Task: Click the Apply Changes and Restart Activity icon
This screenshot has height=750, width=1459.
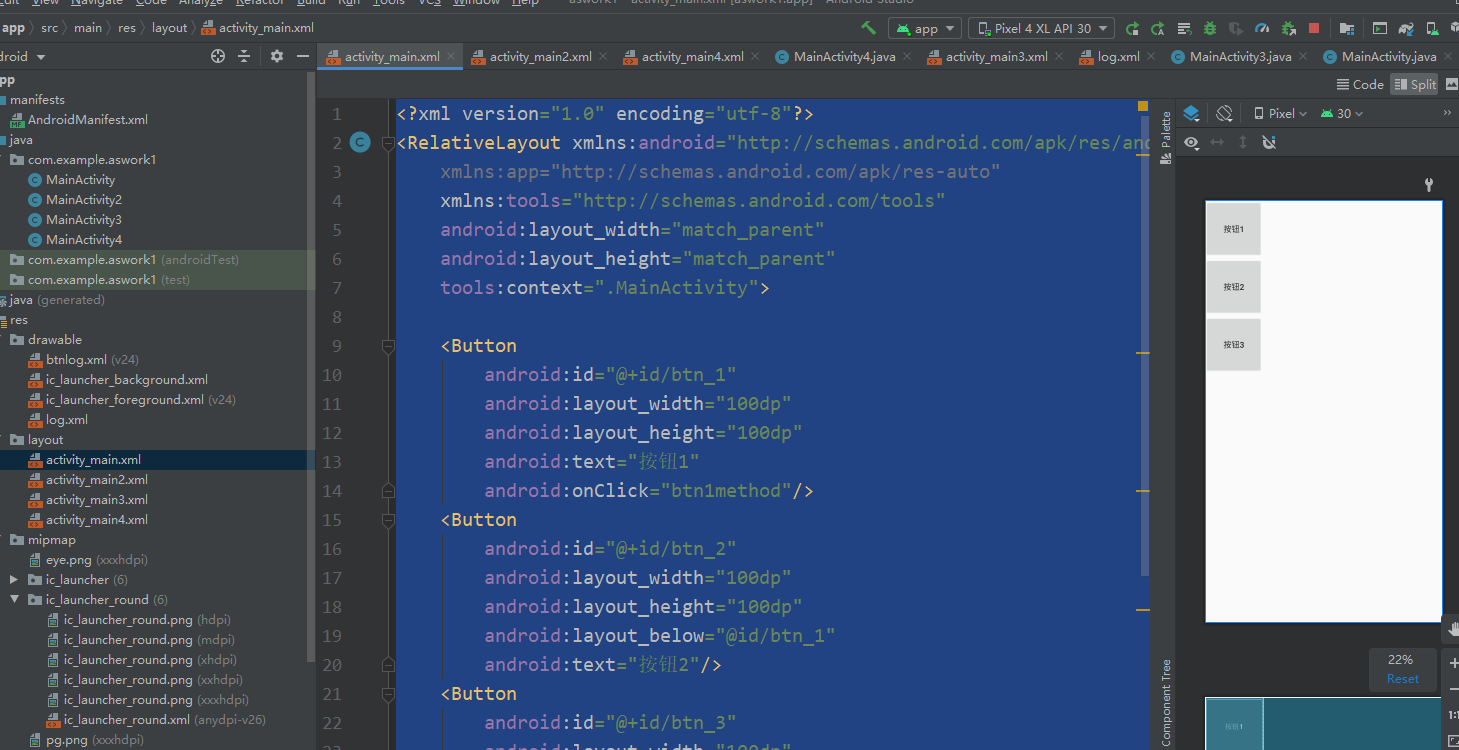Action: click(1132, 29)
